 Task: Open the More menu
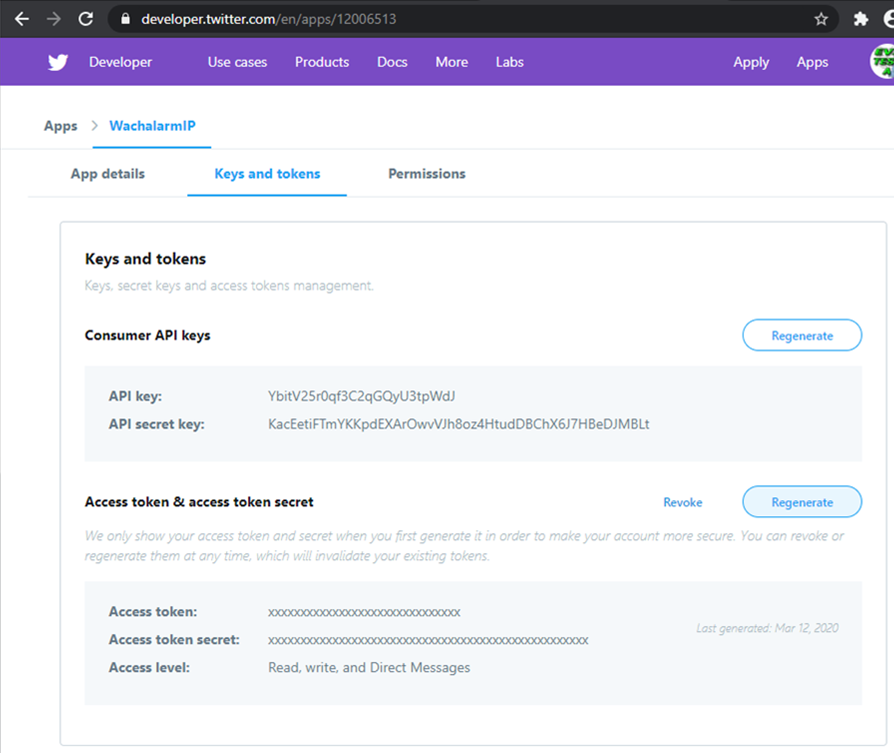tap(452, 62)
